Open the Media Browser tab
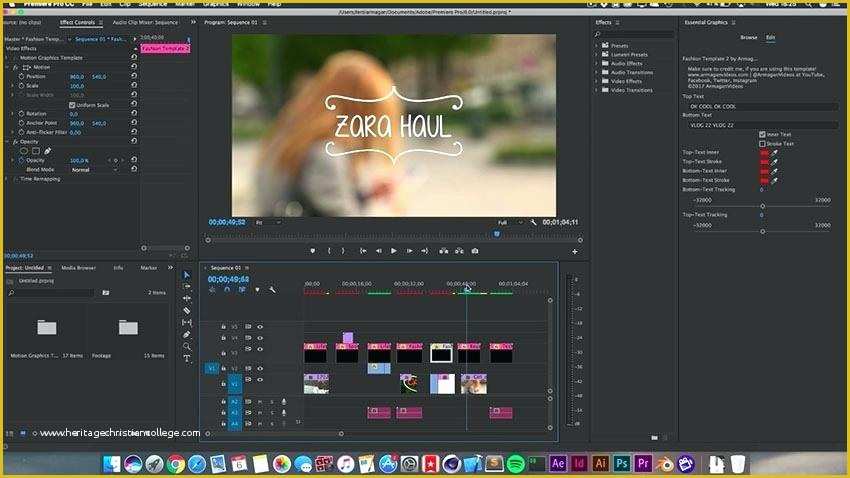The height and width of the screenshot is (478, 850). coord(79,268)
